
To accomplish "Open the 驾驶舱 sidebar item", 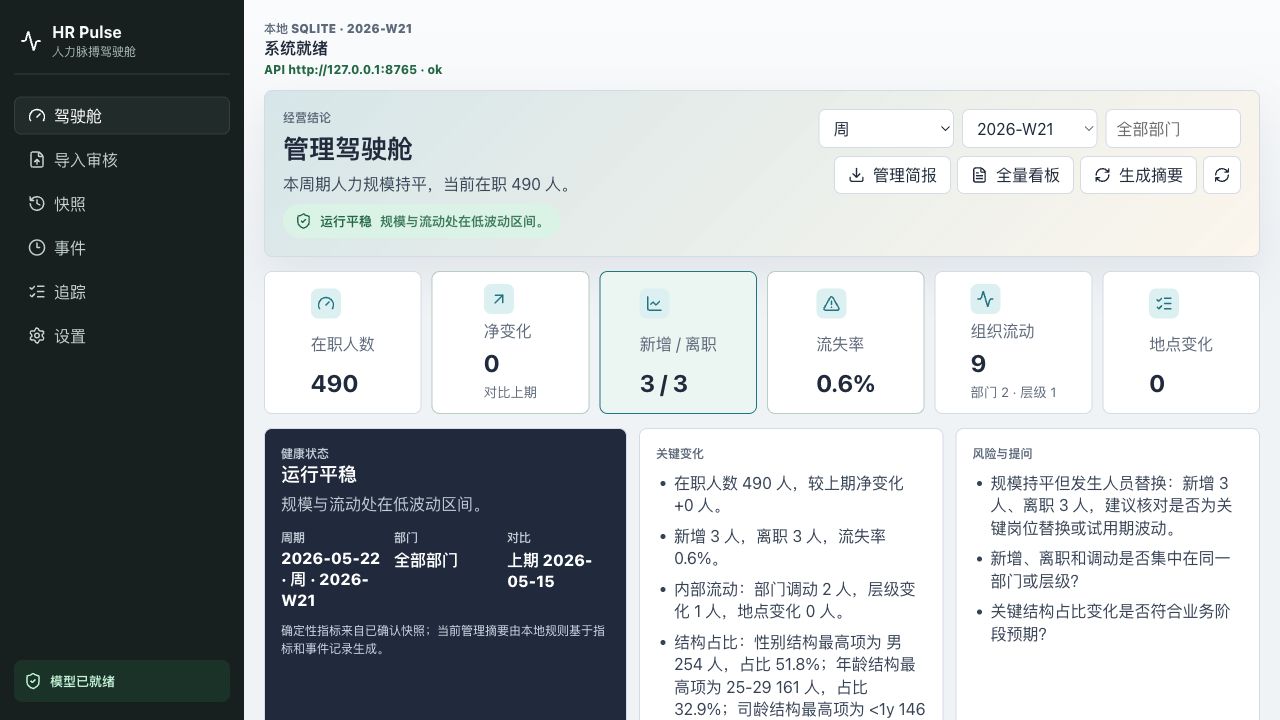I will point(122,116).
